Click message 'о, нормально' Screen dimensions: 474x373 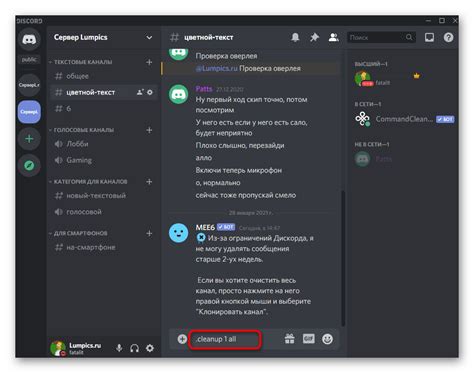point(218,183)
